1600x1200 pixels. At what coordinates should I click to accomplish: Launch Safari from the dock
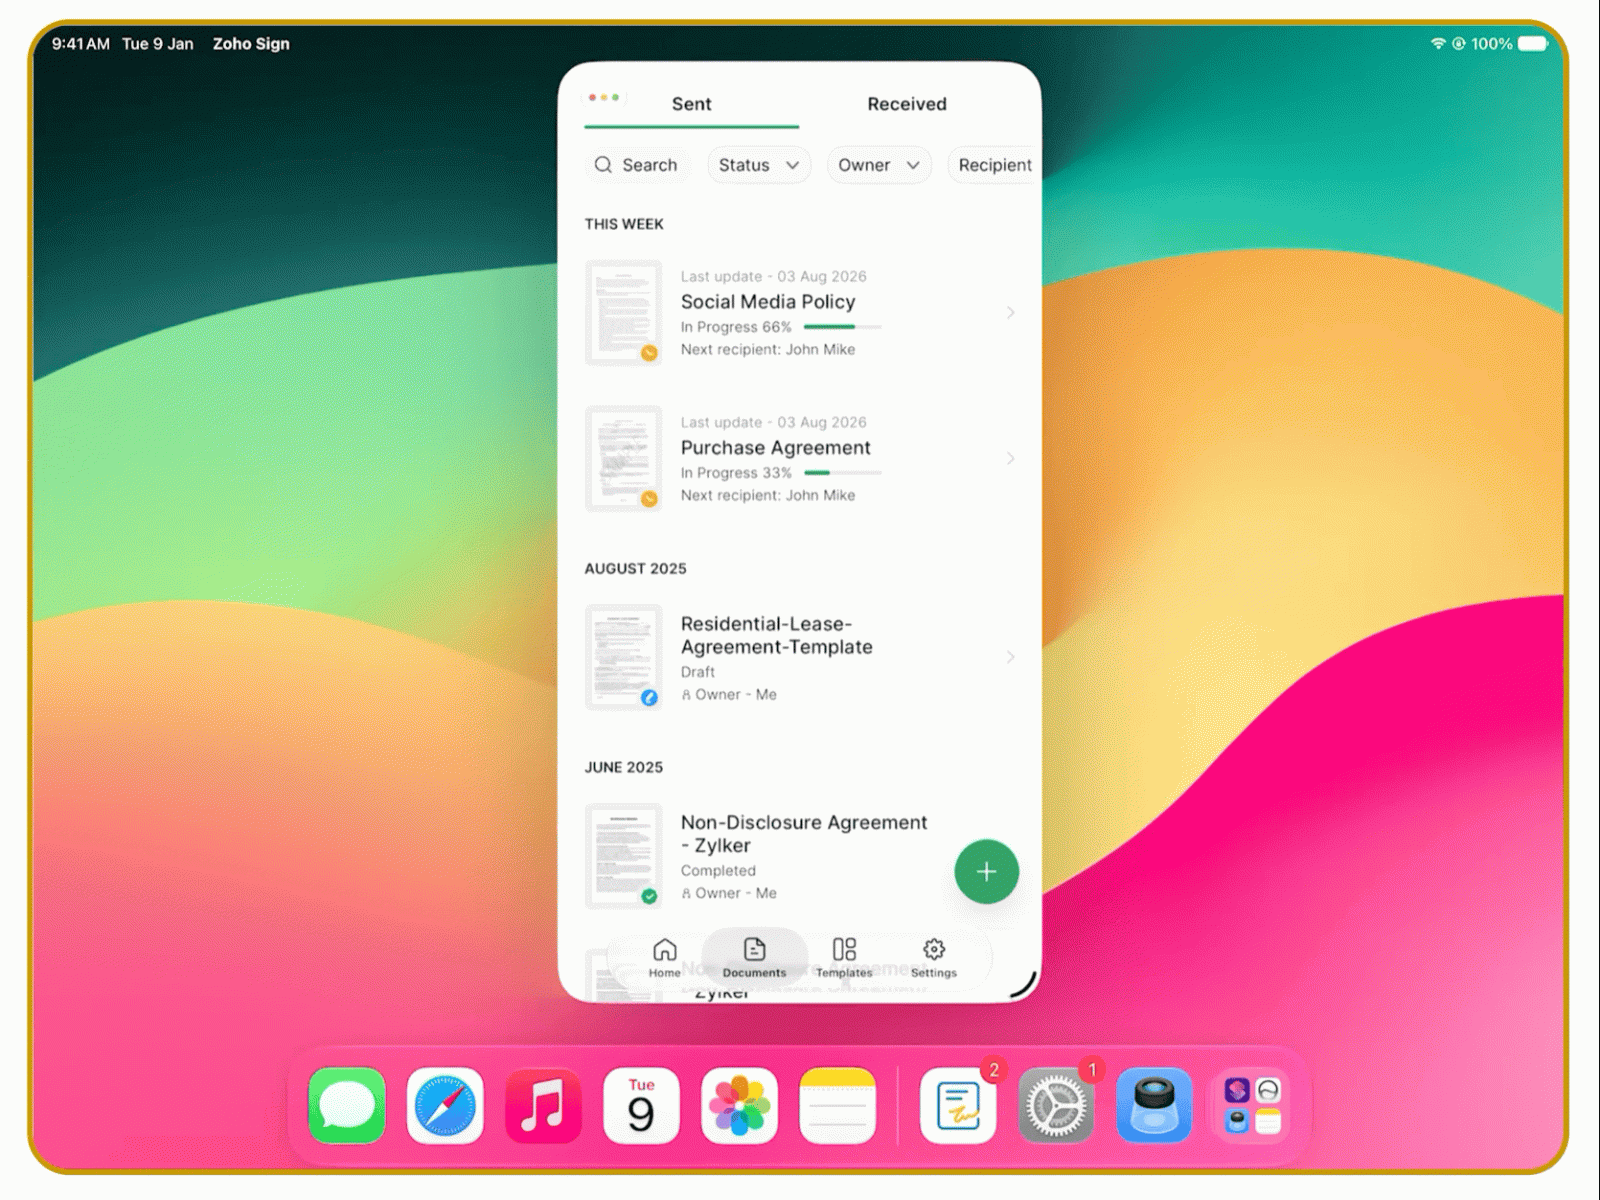[x=445, y=1106]
